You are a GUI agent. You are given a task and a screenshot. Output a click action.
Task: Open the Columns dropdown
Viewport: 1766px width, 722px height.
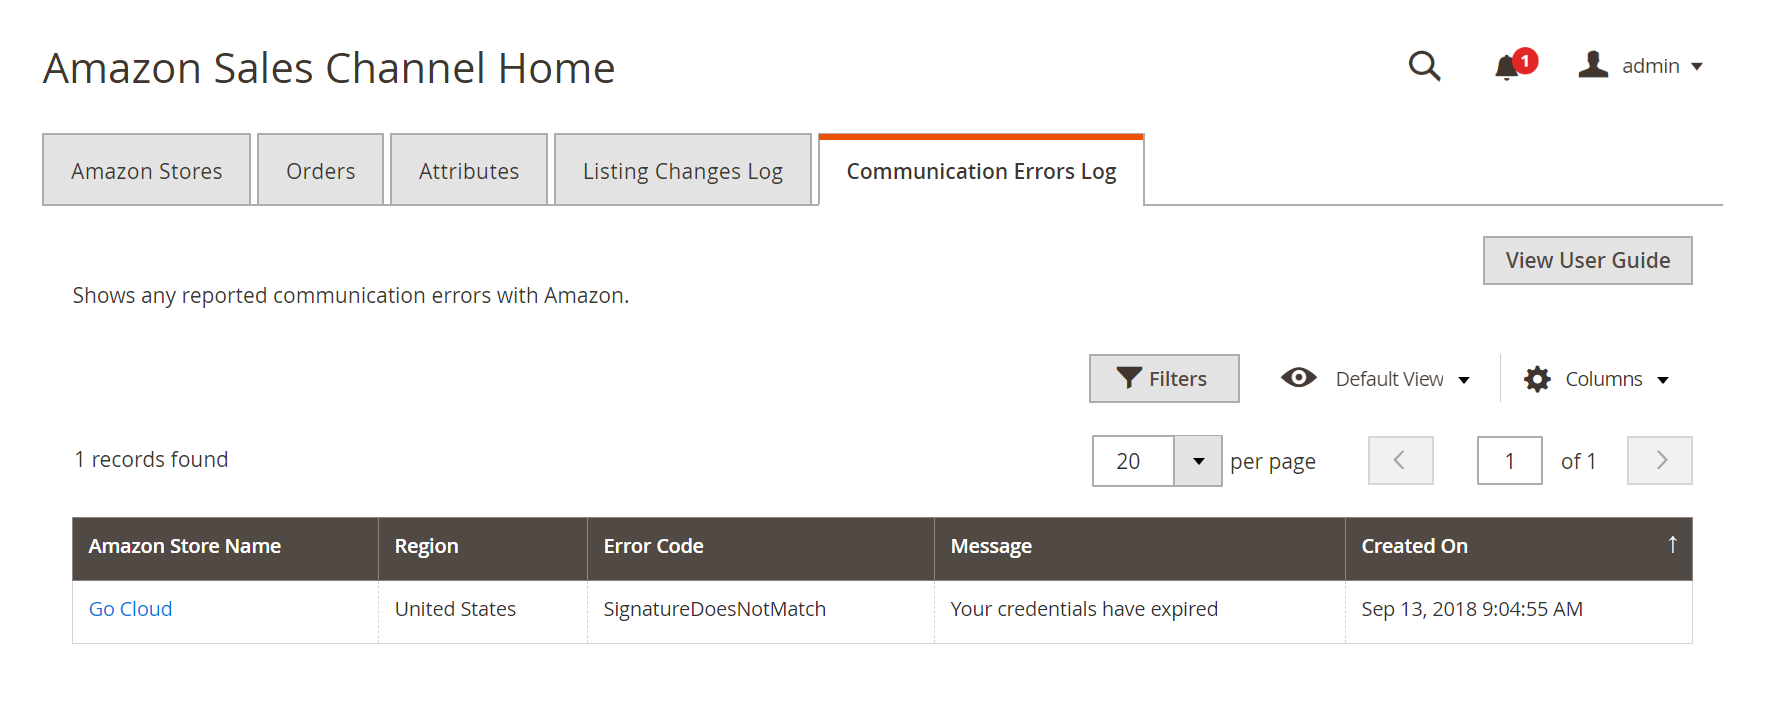1663,380
